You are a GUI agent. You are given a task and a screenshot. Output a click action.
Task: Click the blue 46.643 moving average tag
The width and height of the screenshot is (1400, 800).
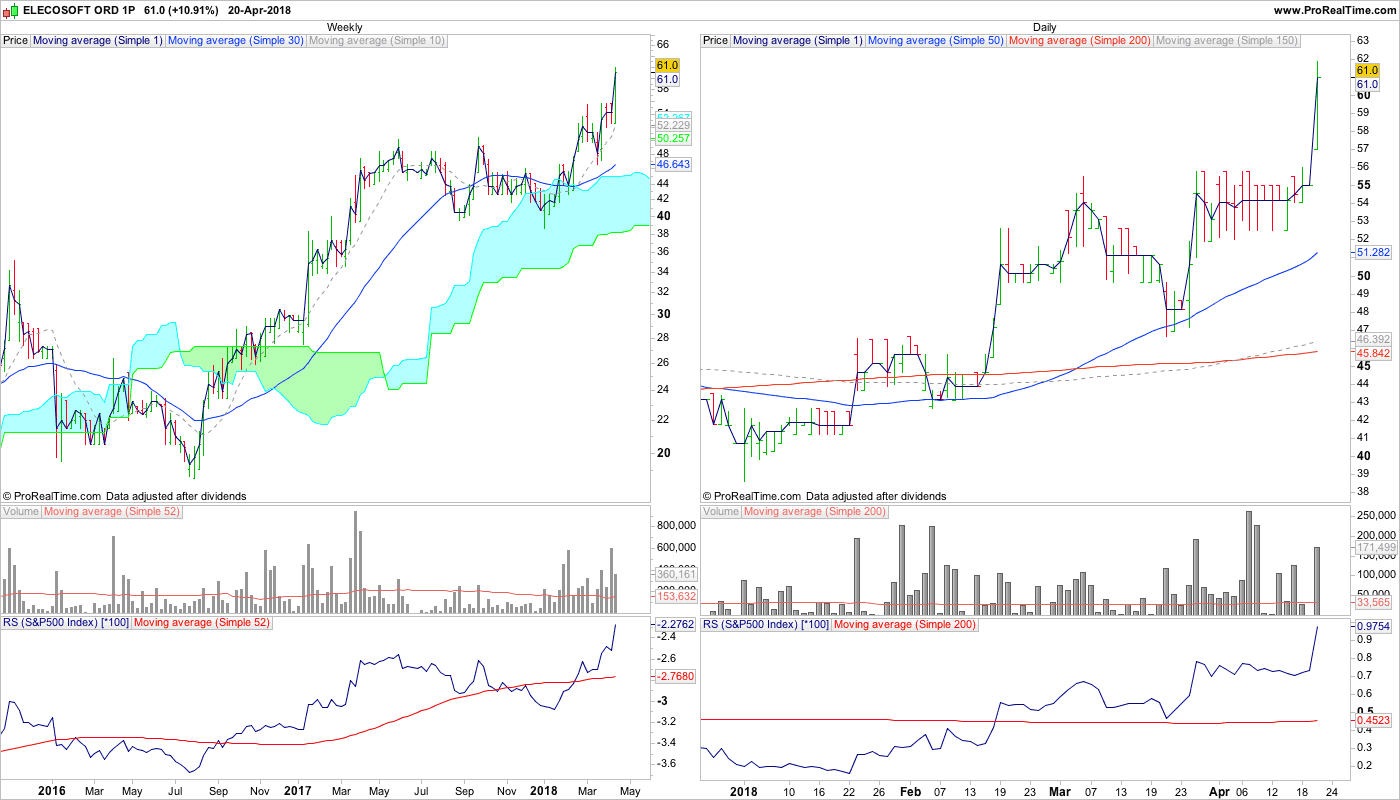tap(674, 164)
